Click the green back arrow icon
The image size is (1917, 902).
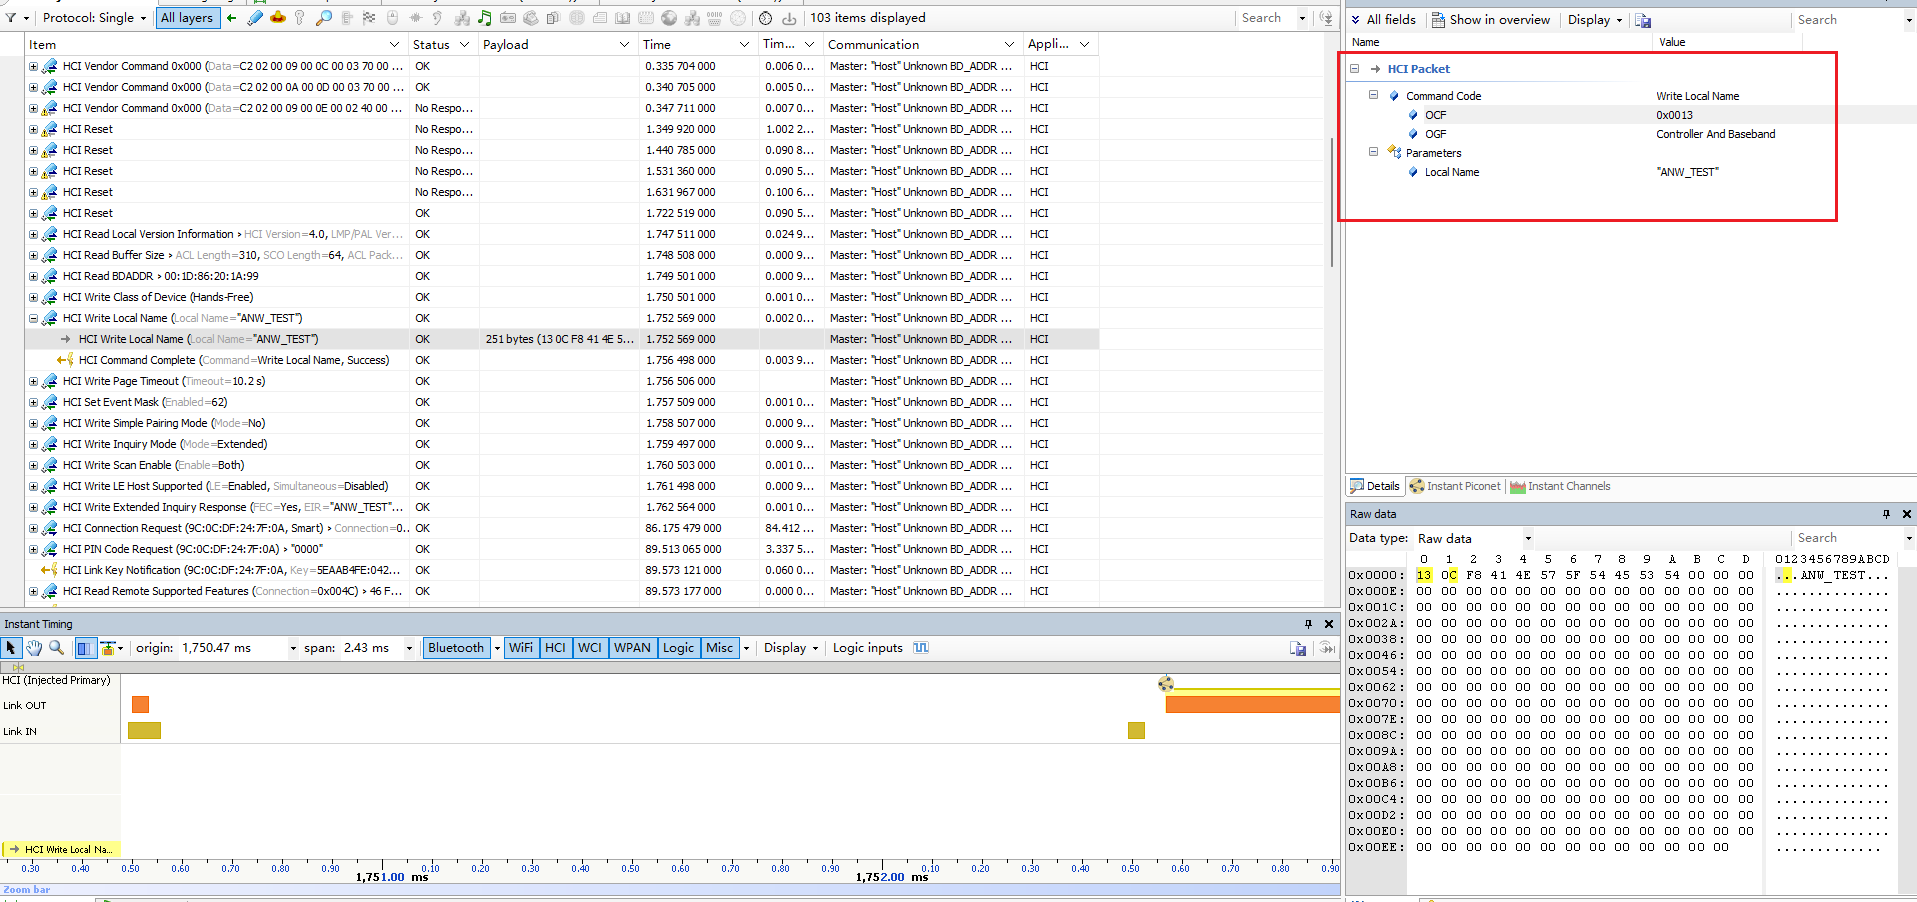tap(232, 18)
